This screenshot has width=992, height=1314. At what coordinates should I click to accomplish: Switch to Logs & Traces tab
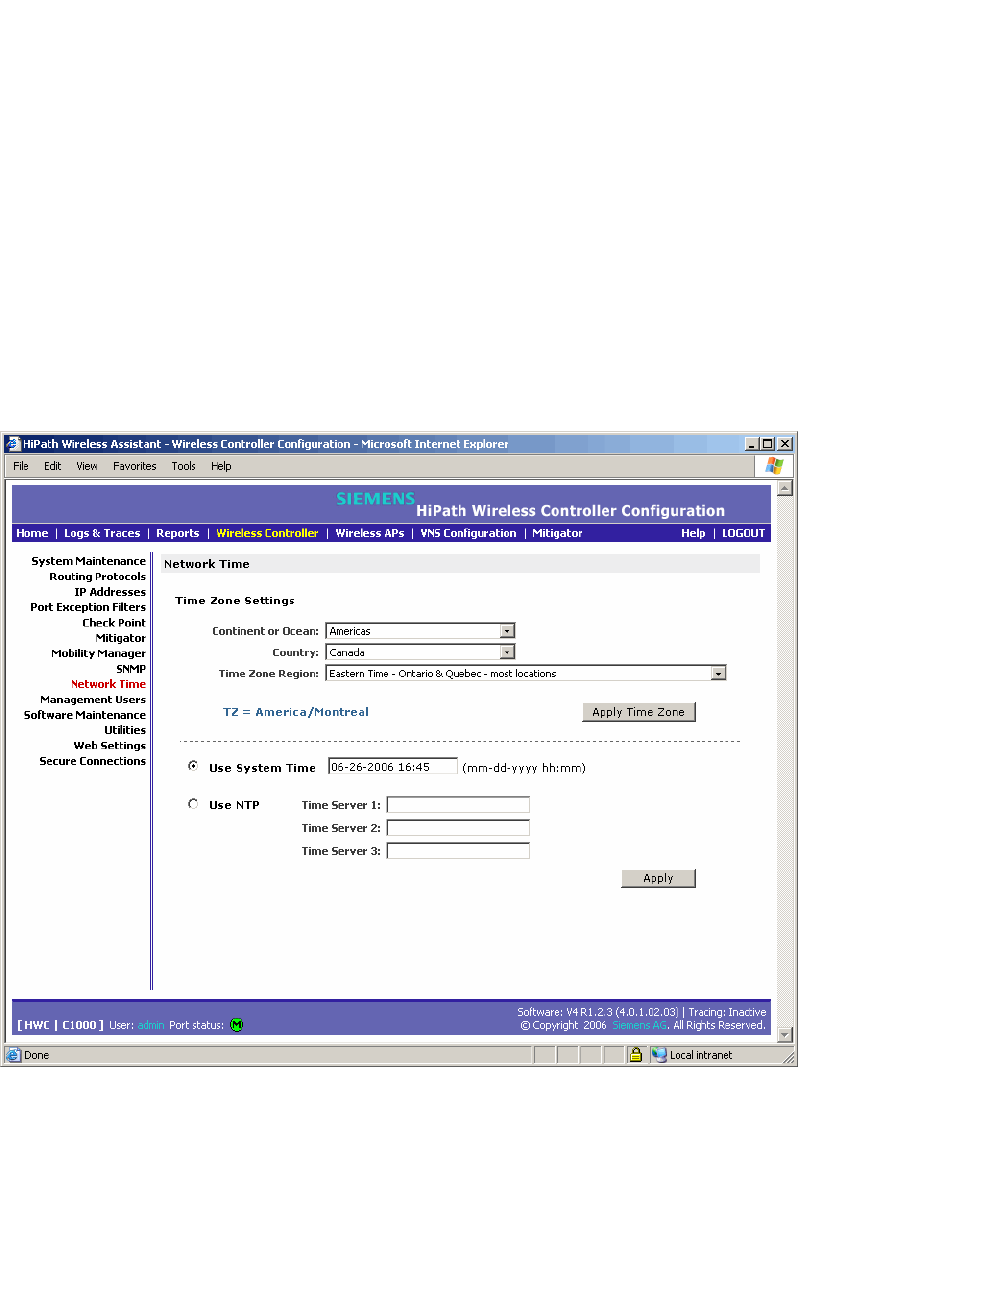[x=102, y=534]
